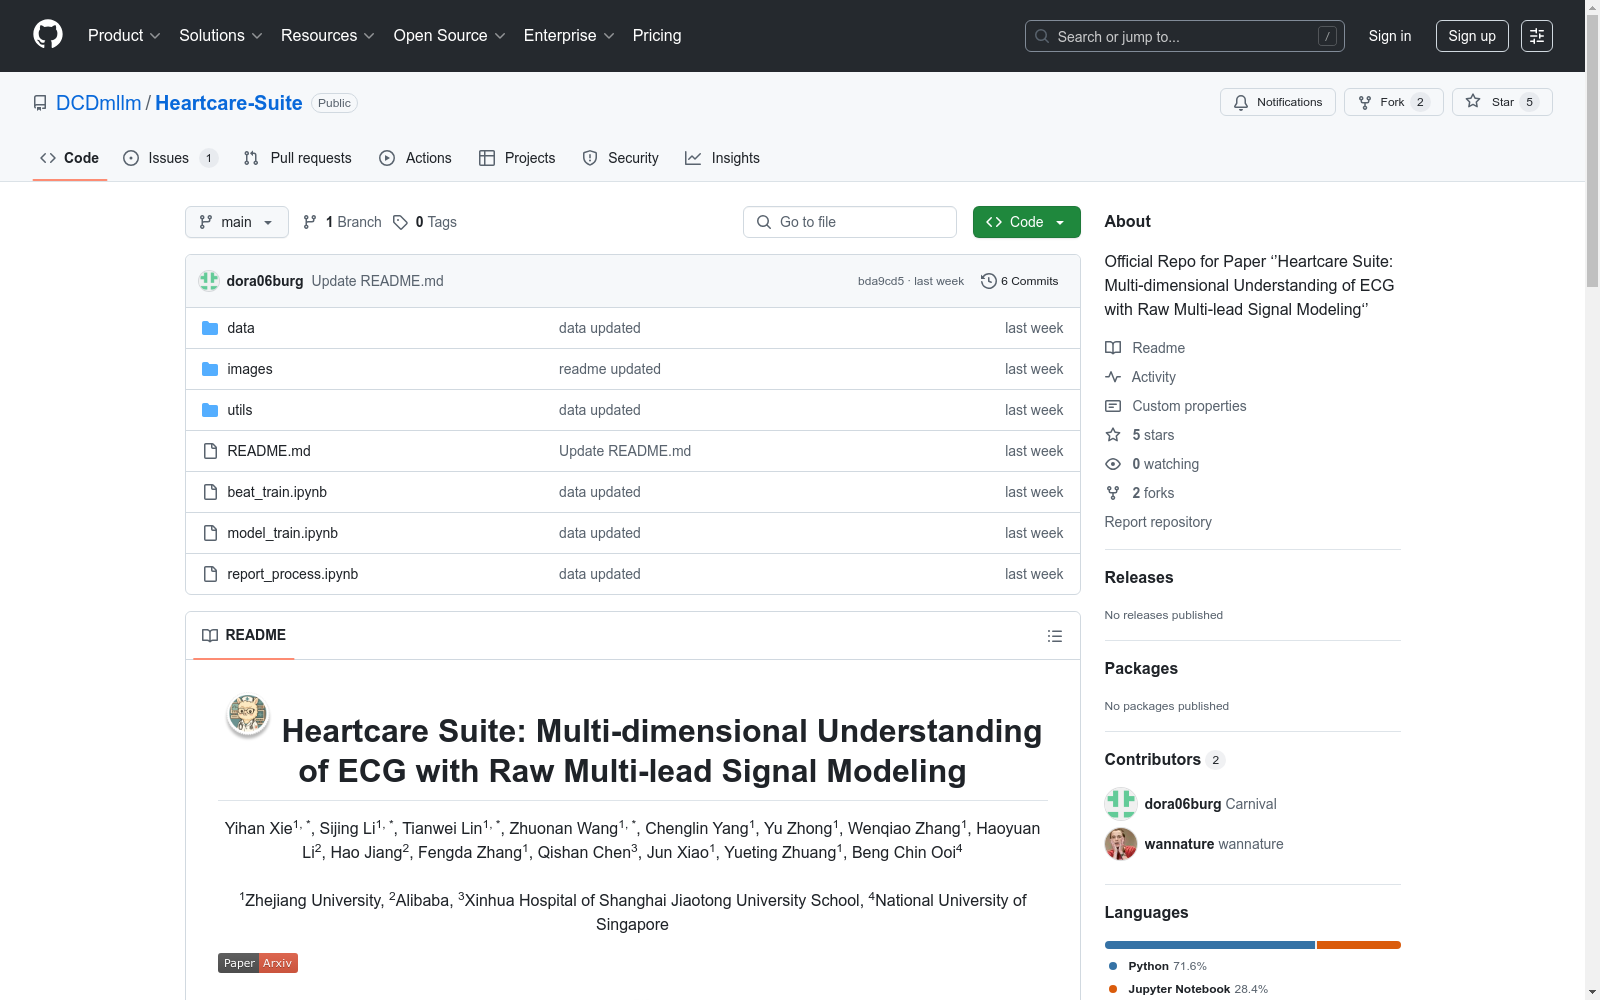This screenshot has height=1000, width=1600.
Task: Click the branch icon beside 1 Branch
Action: tap(310, 222)
